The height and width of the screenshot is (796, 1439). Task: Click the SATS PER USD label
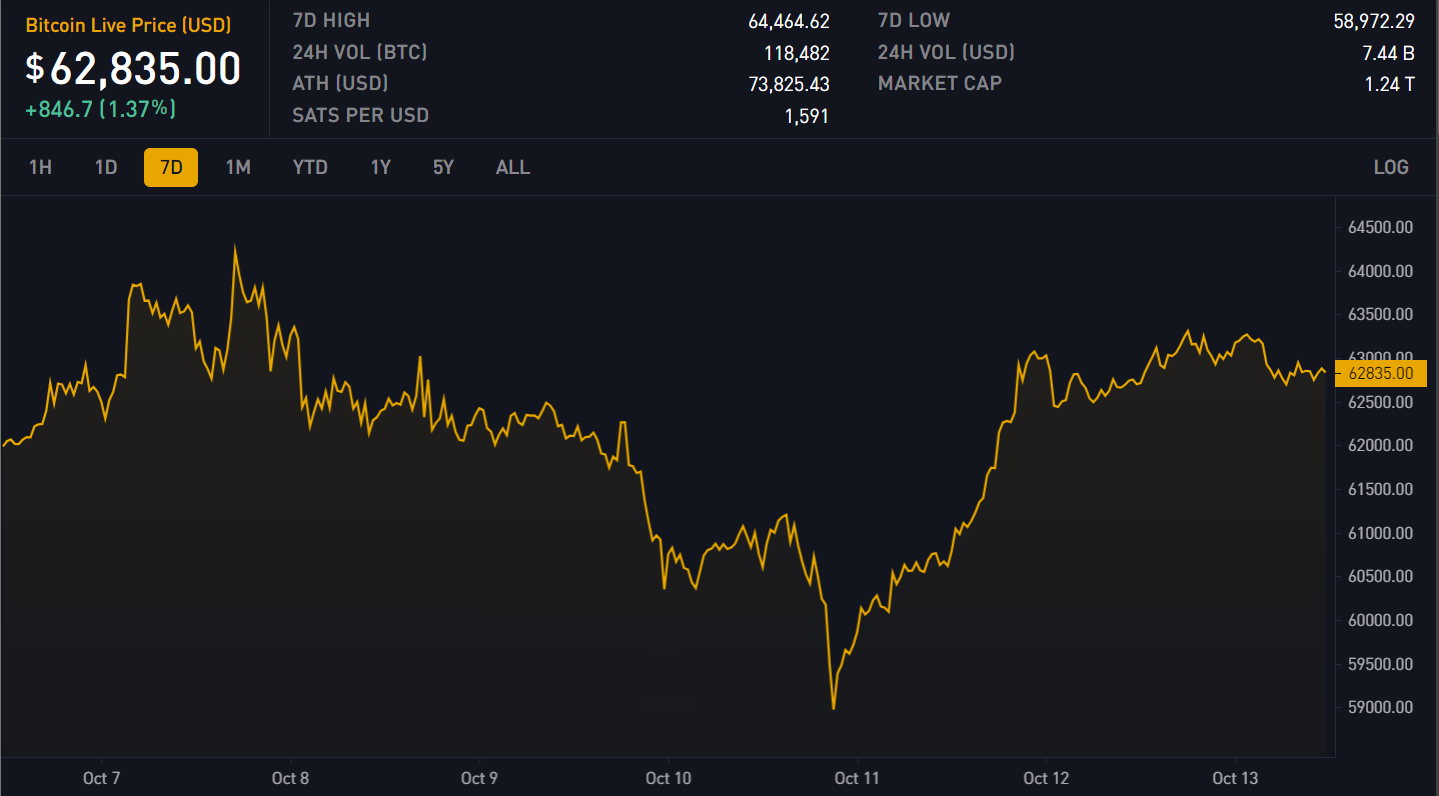pyautogui.click(x=360, y=115)
